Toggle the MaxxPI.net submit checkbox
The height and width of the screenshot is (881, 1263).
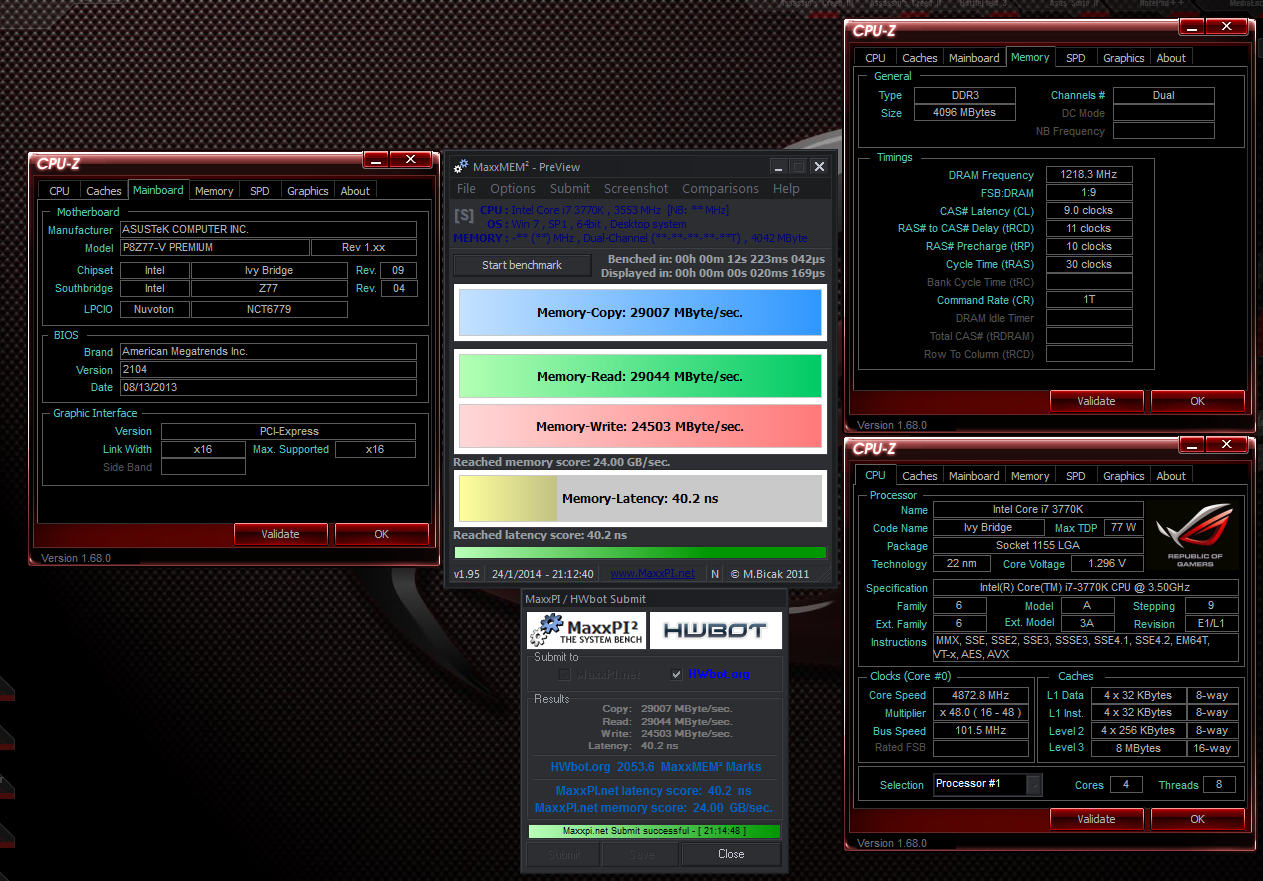point(565,674)
